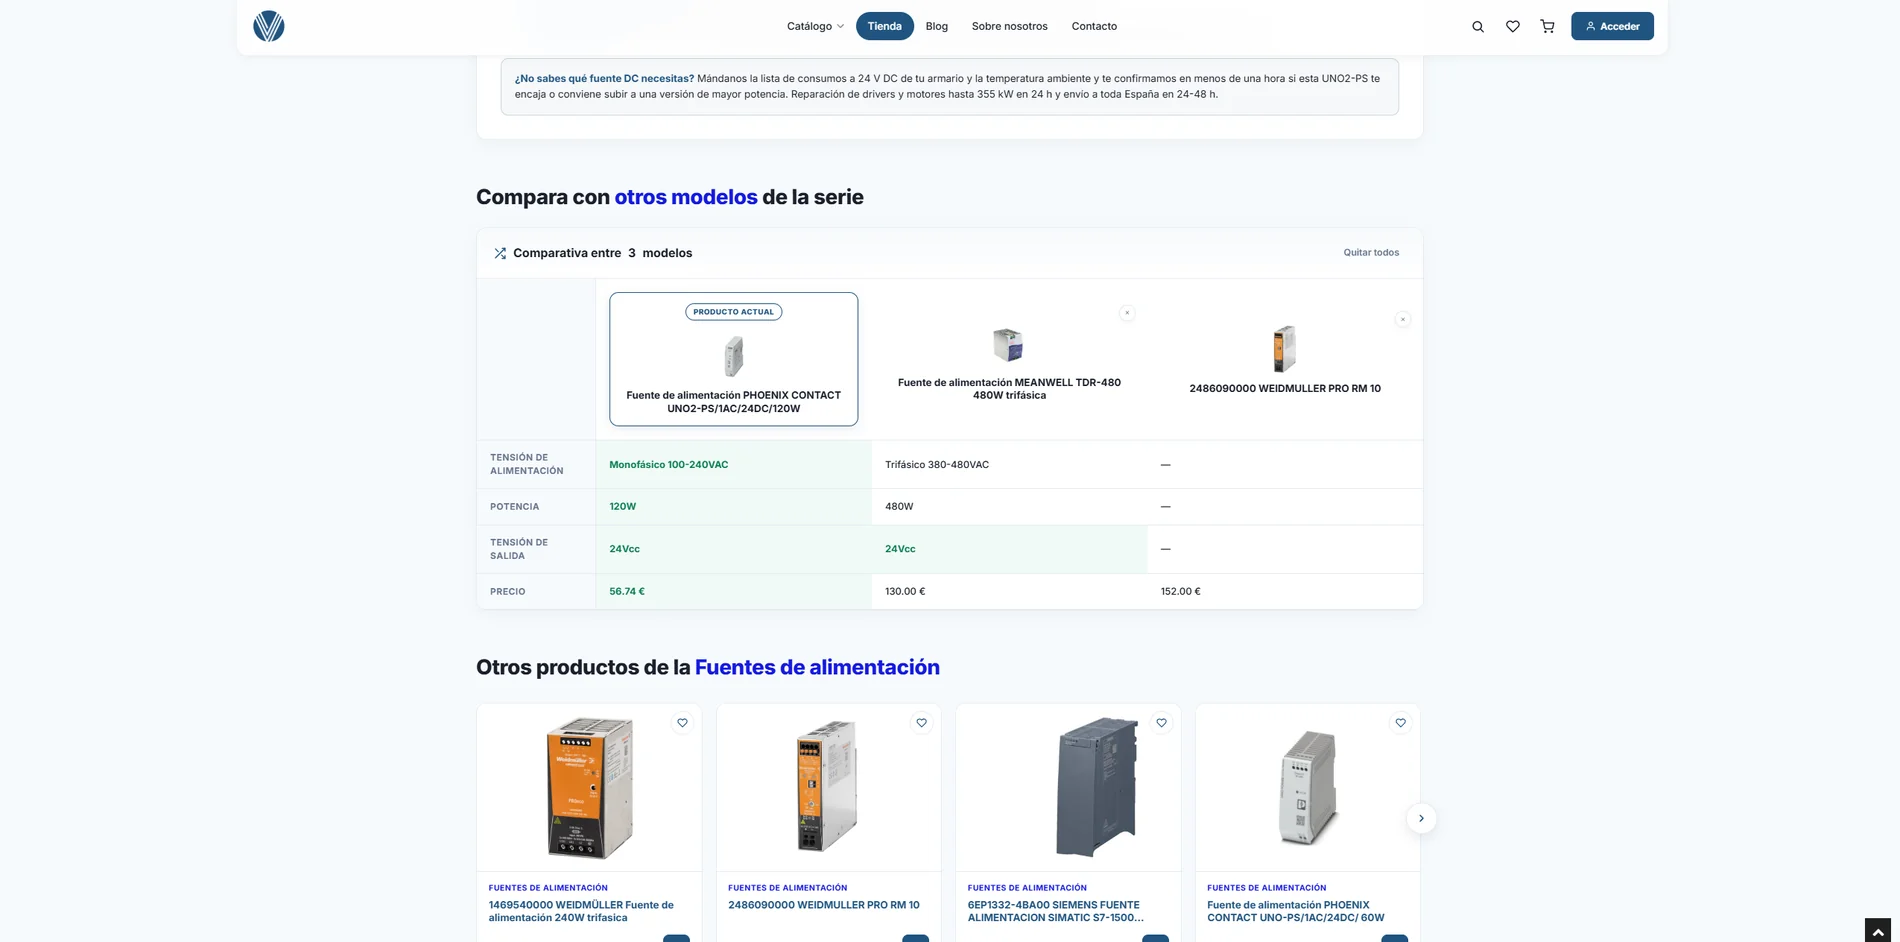Select the Tienda menu item
Viewport: 1900px width, 942px height.
pos(885,26)
